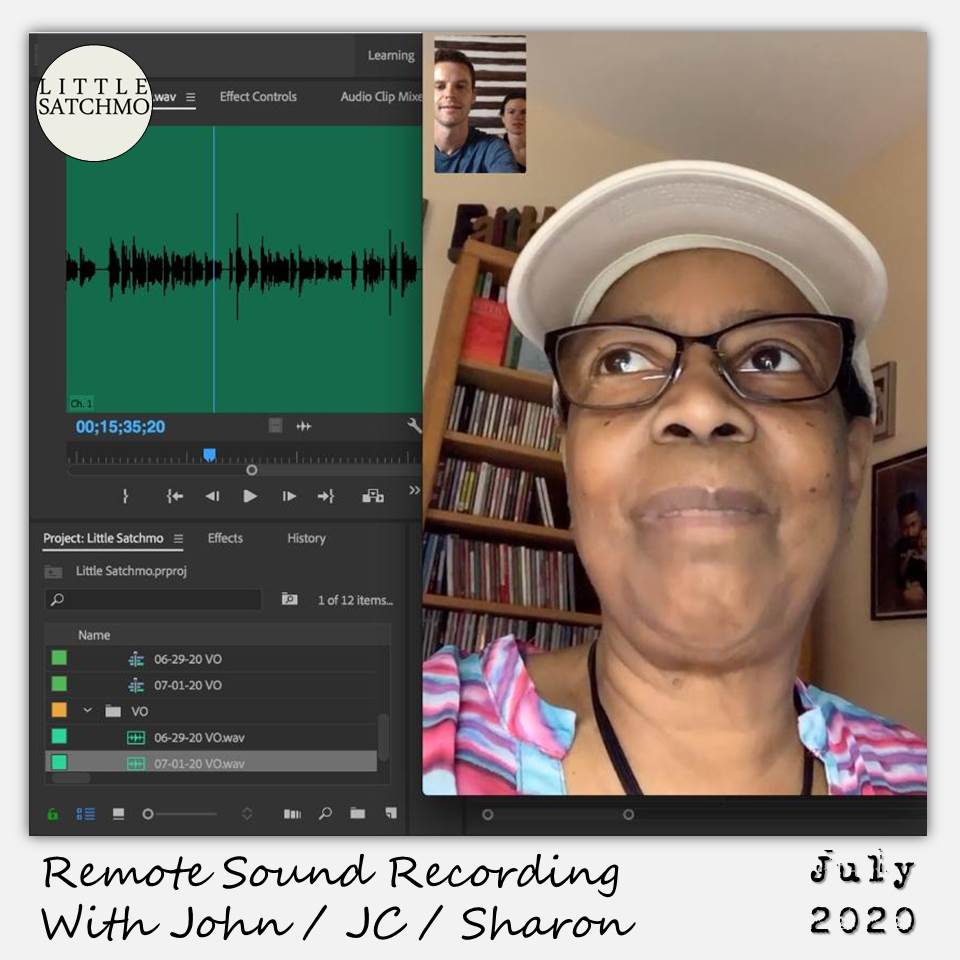Click the New Item icon in Project panel
960x960 pixels.
[393, 812]
